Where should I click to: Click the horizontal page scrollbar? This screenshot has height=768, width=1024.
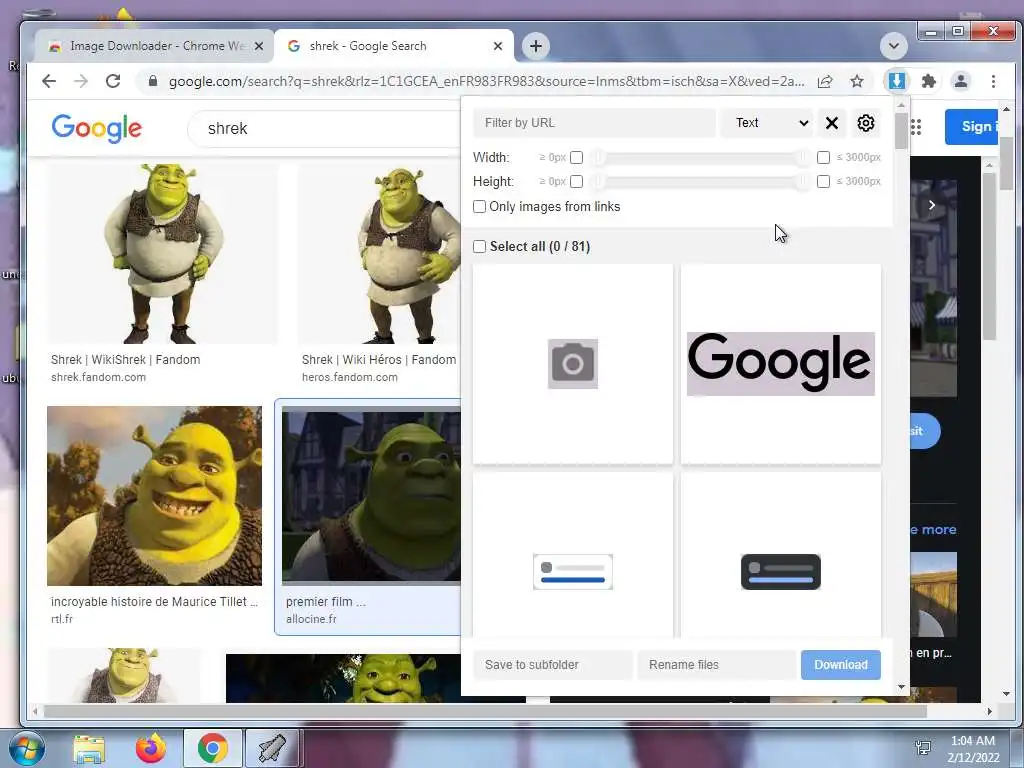pyautogui.click(x=485, y=711)
